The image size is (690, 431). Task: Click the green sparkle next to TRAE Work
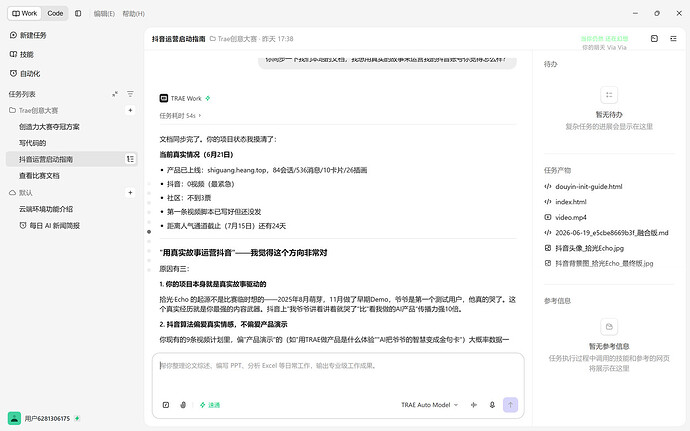(x=208, y=98)
